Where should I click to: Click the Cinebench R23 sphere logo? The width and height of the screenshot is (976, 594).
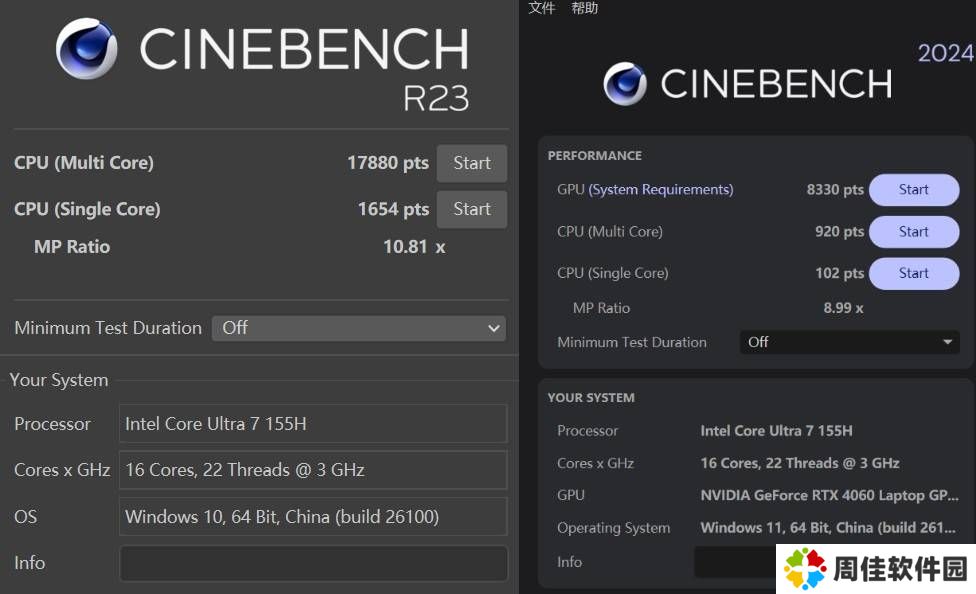(86, 49)
